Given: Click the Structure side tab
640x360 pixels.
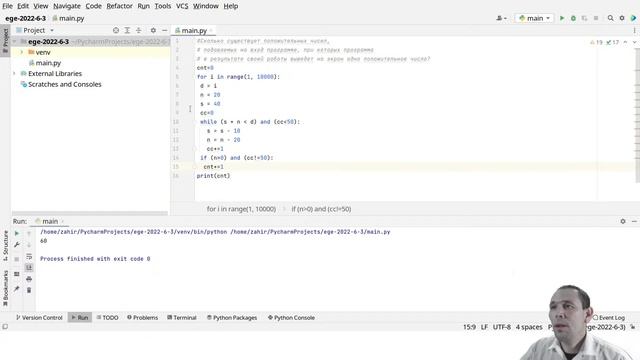Looking at the screenshot, I should click(x=5, y=246).
